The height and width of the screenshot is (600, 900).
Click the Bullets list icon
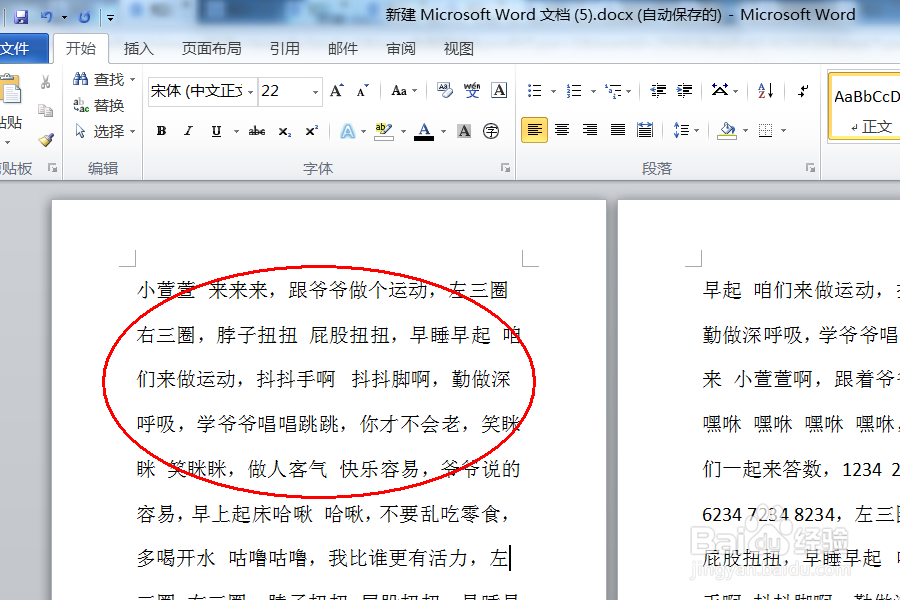coord(535,91)
